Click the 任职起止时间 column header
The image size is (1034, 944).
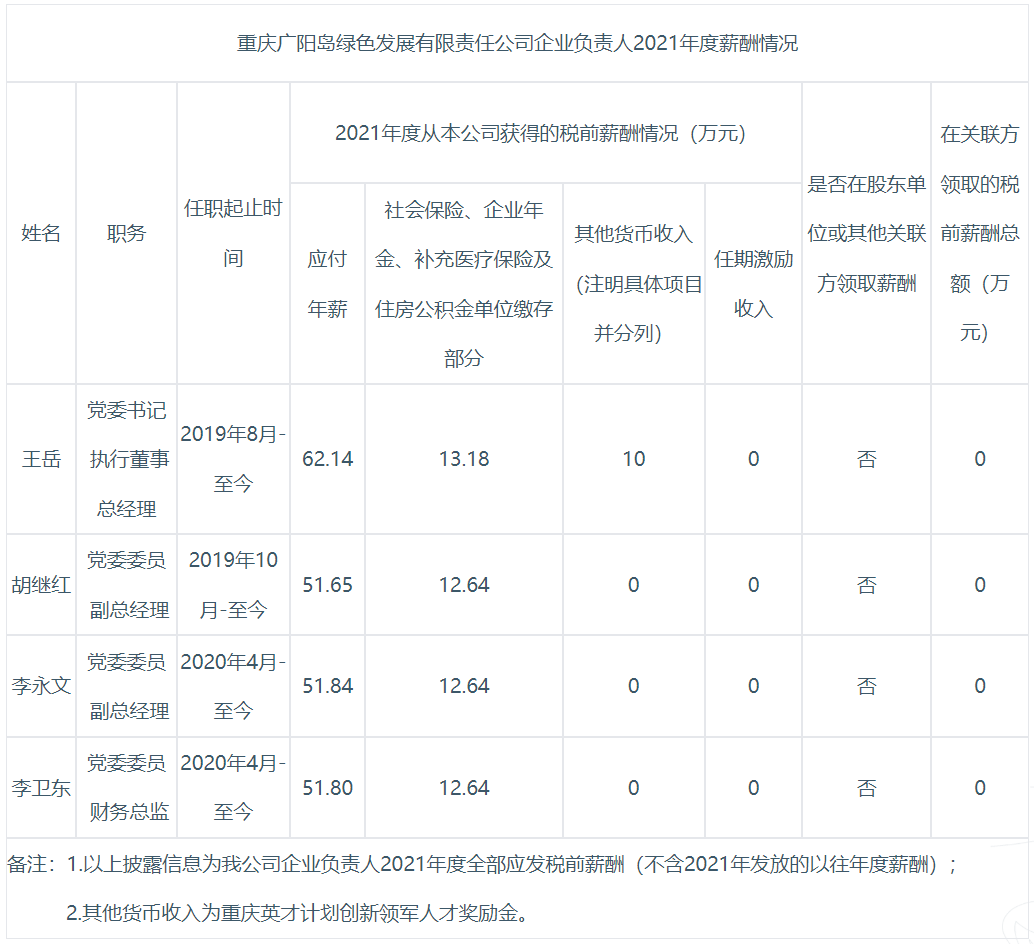[x=233, y=233]
